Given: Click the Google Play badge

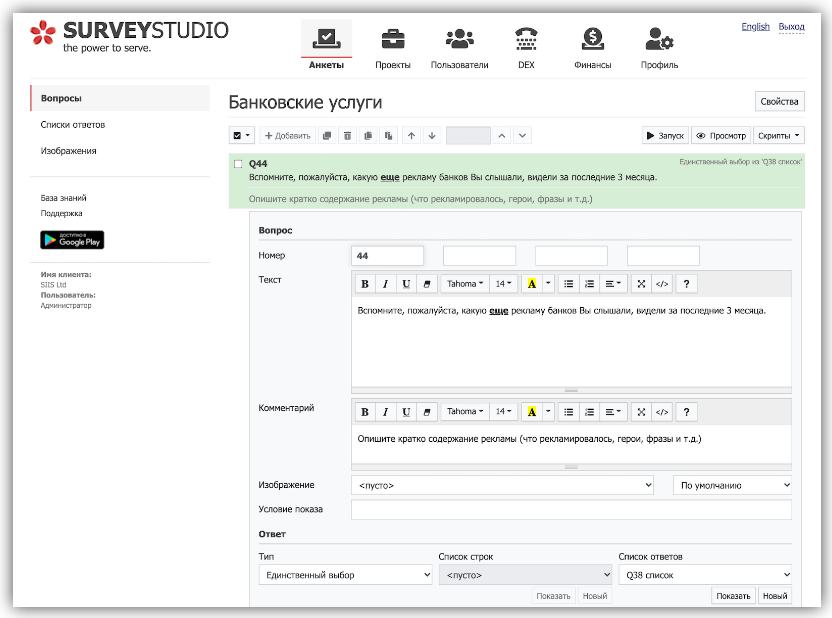Looking at the screenshot, I should [x=72, y=240].
